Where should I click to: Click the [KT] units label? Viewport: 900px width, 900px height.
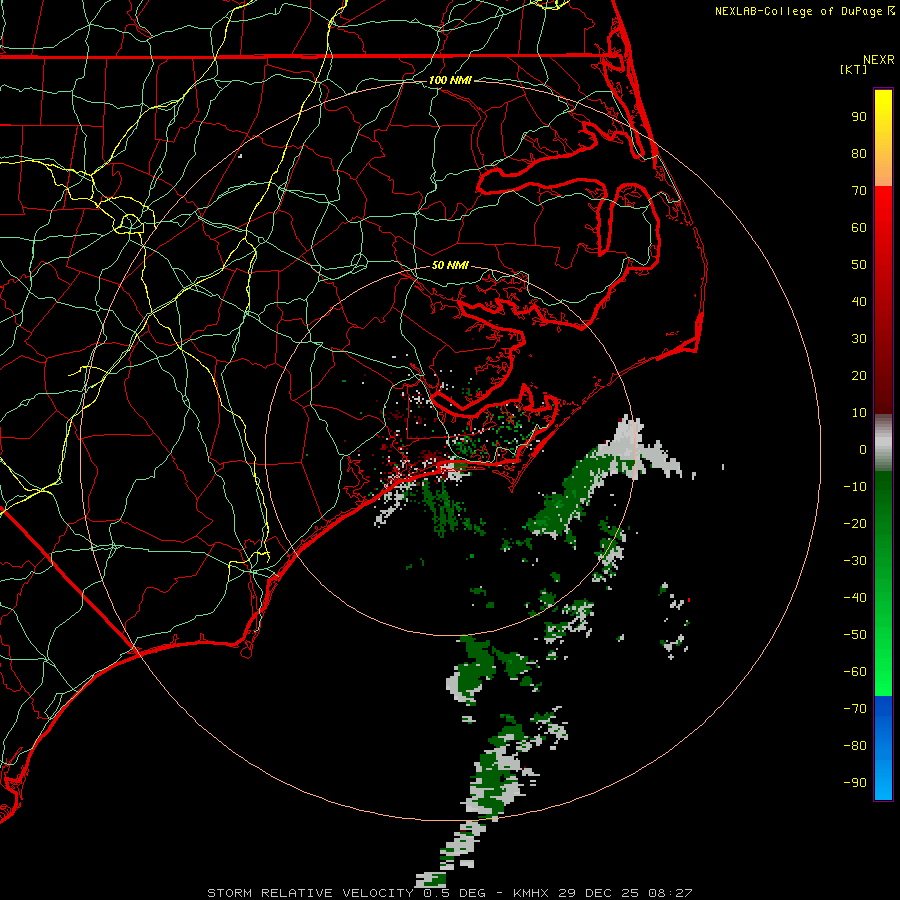[x=853, y=69]
